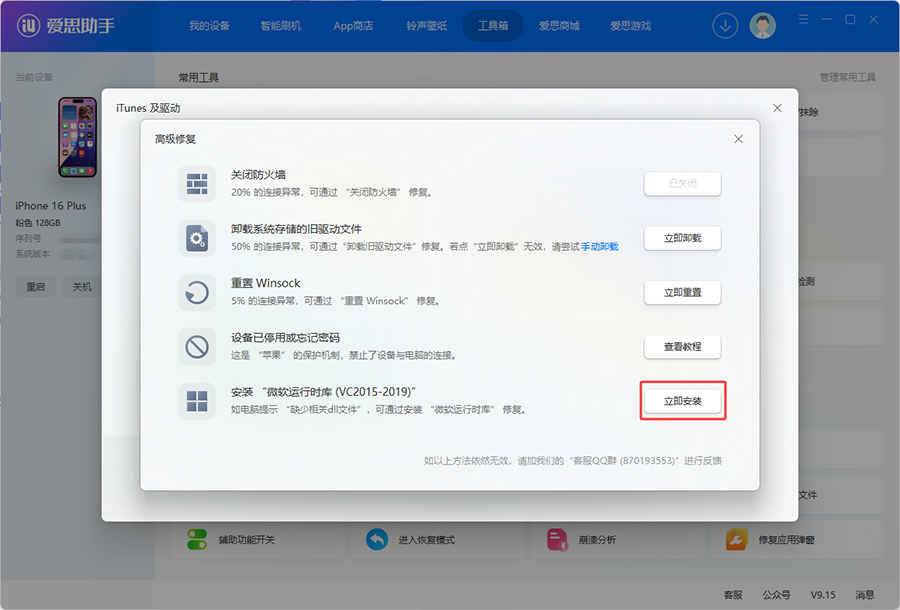The image size is (900, 610).
Task: Click the 重置 Winsock title text
Action: (x=266, y=283)
